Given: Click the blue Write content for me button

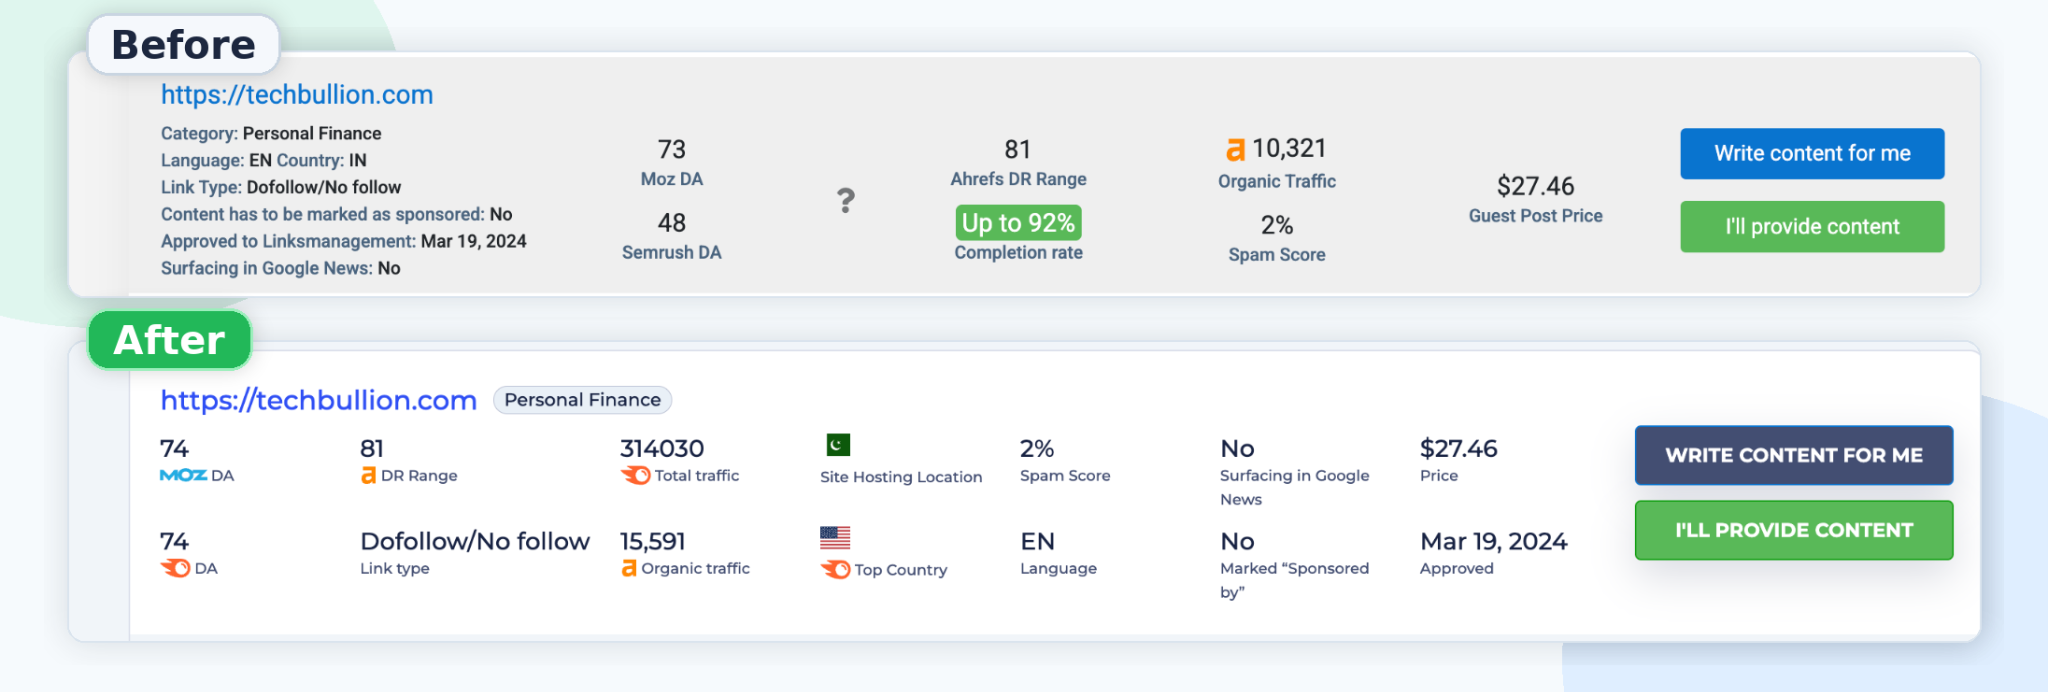Looking at the screenshot, I should pyautogui.click(x=1812, y=153).
